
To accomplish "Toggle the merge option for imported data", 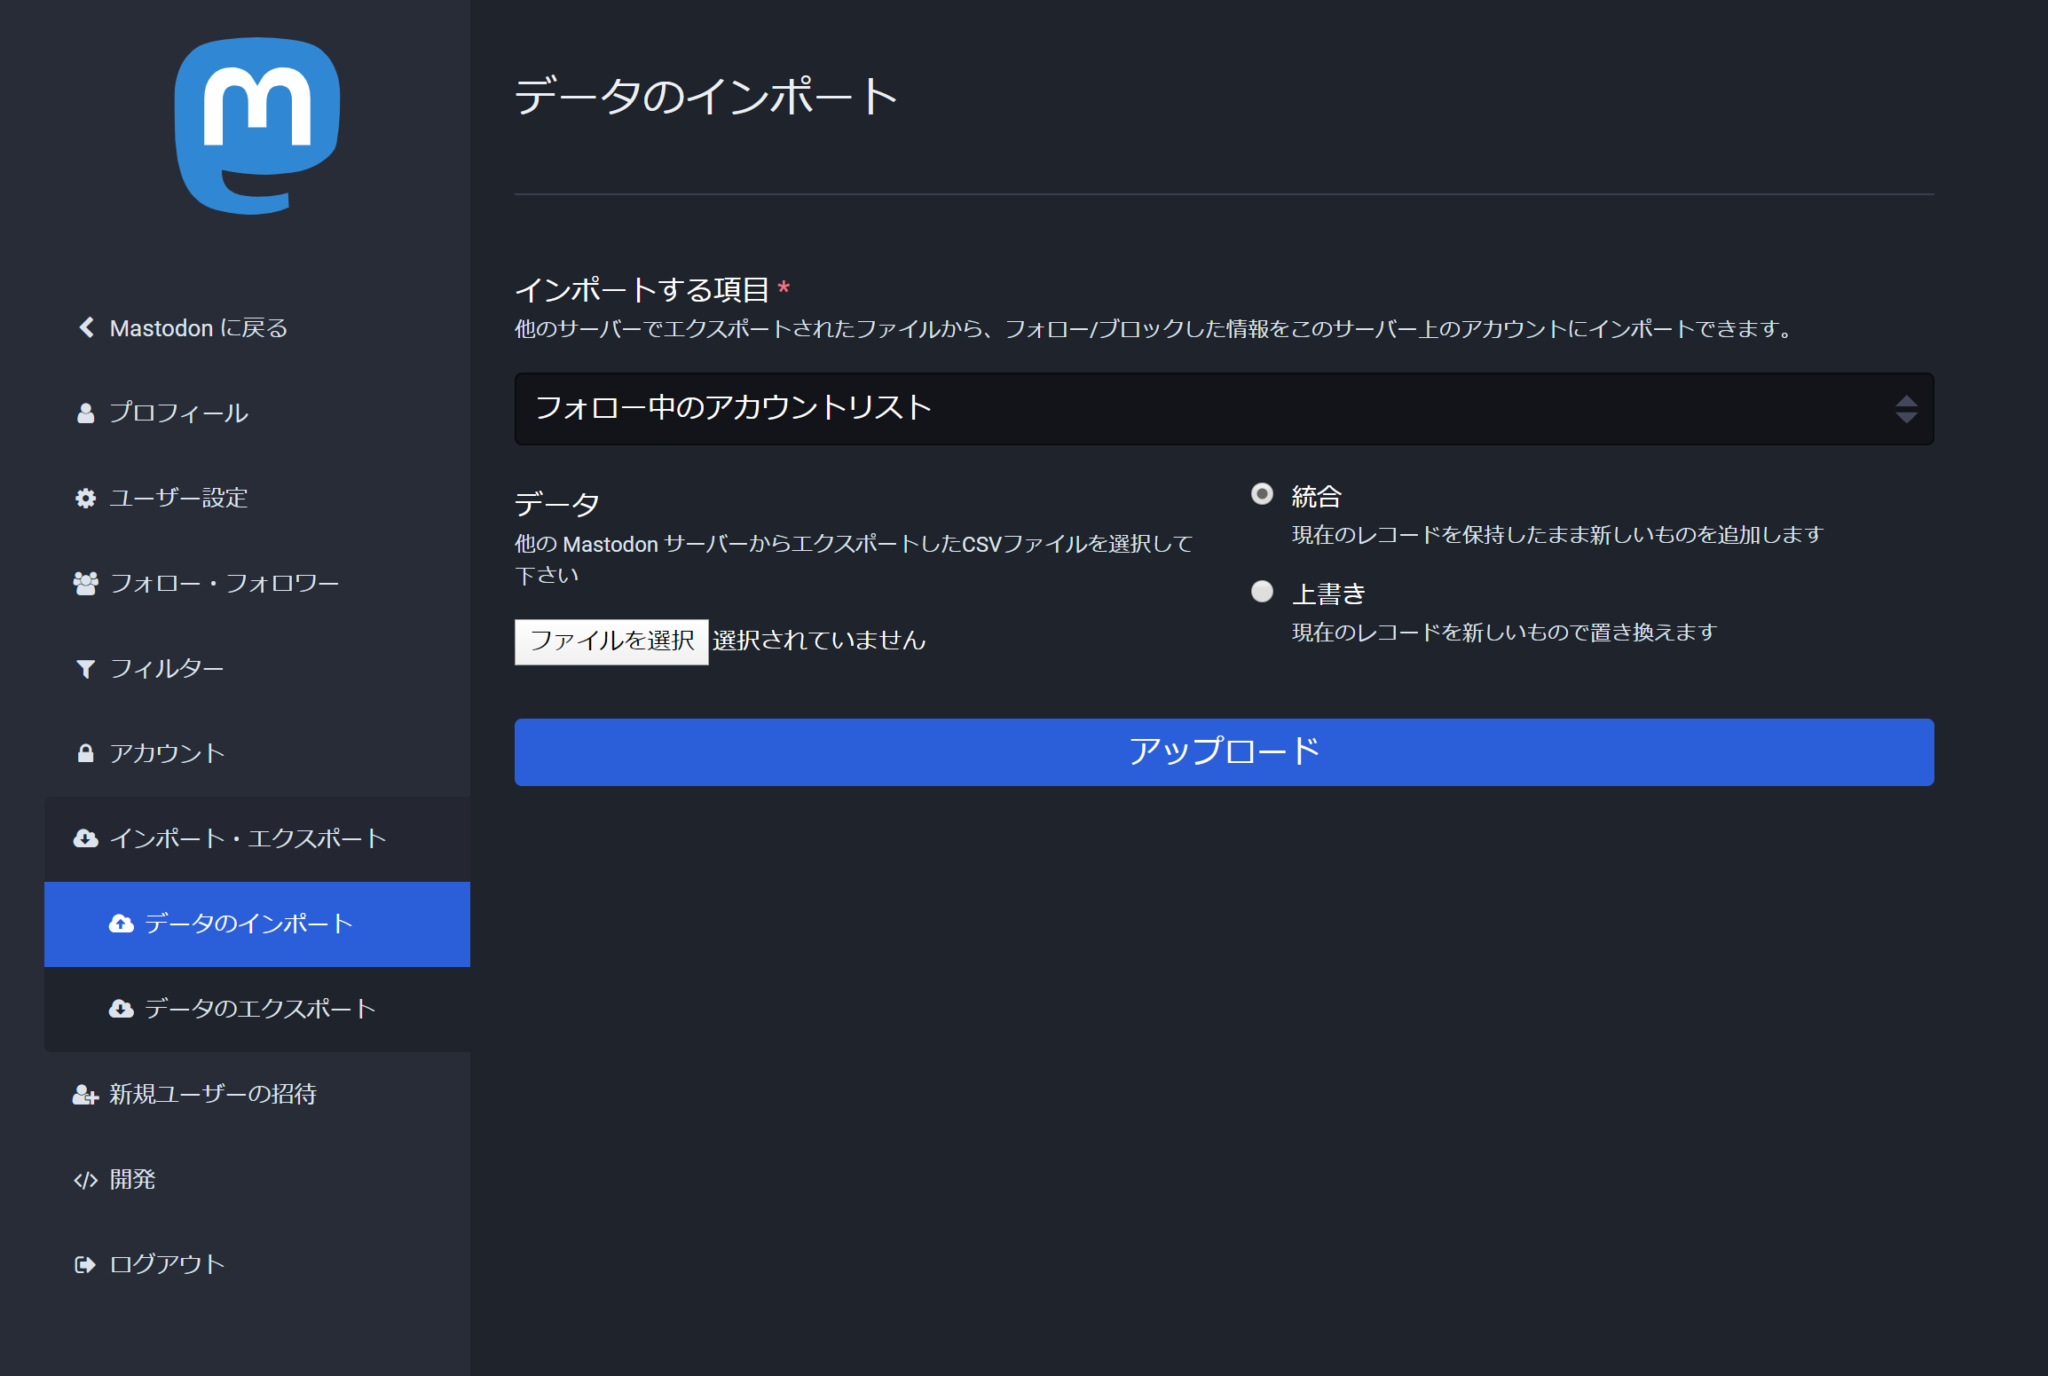I will [1263, 495].
